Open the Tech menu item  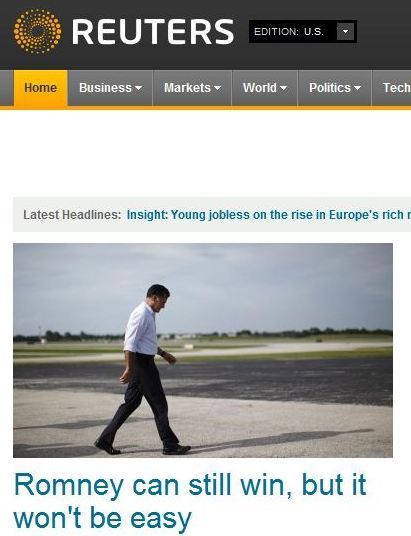coord(392,88)
